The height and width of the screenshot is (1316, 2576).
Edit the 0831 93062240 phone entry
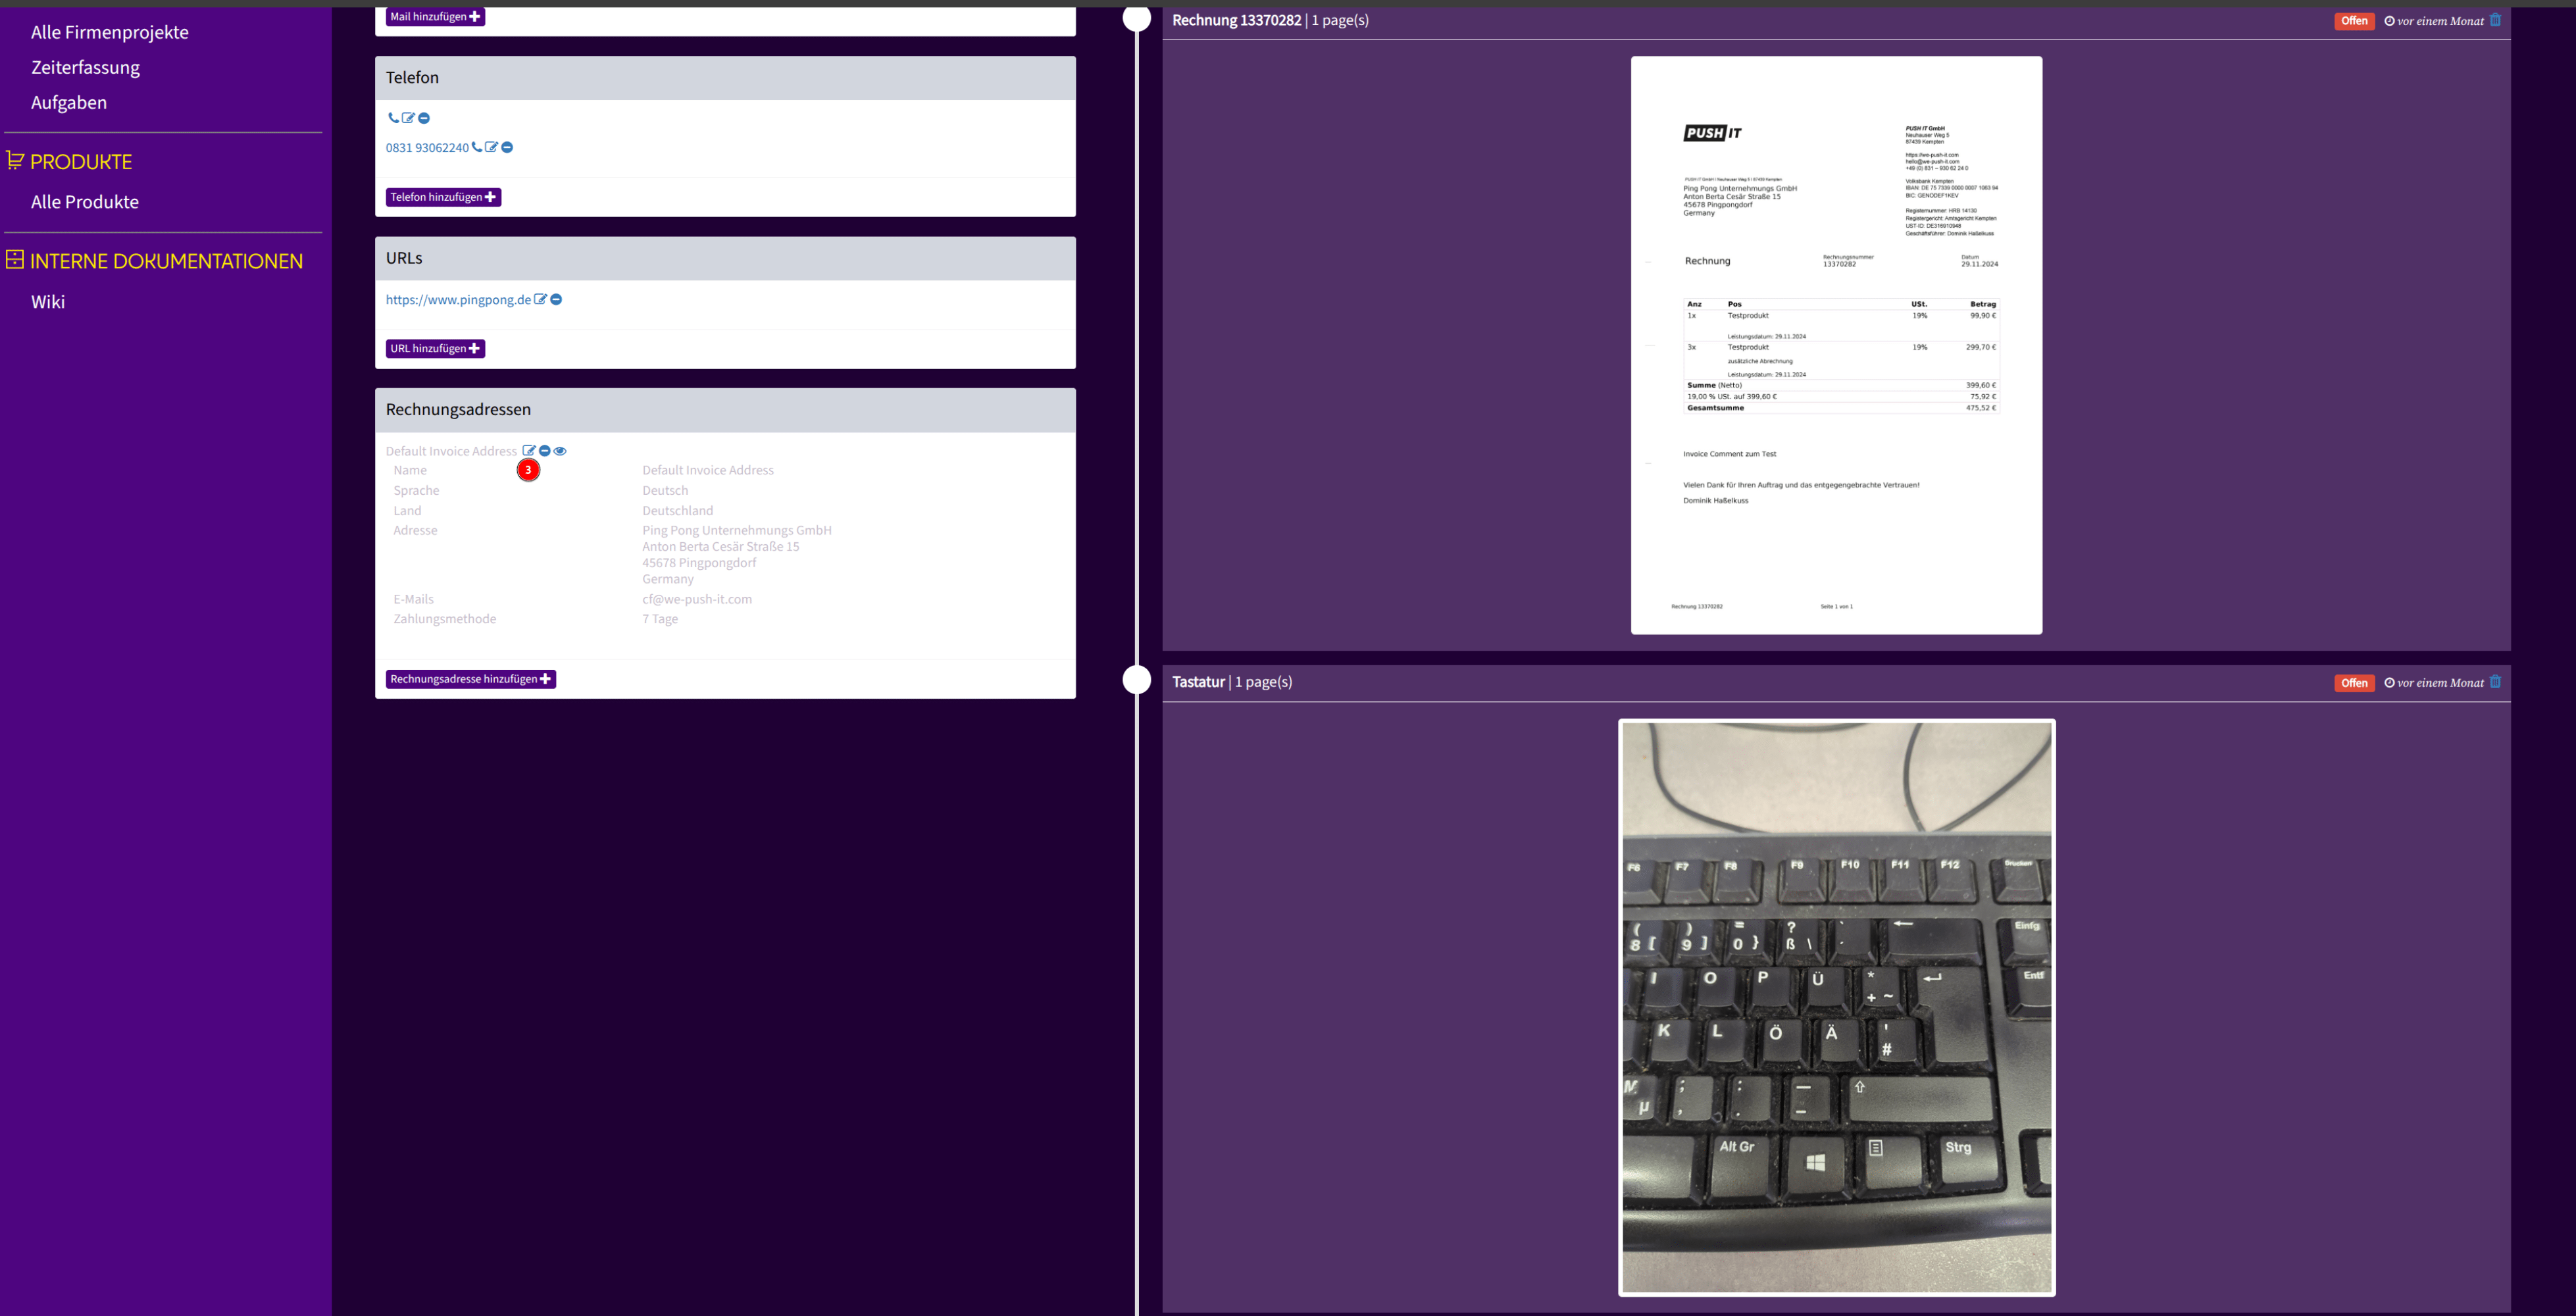click(x=491, y=147)
